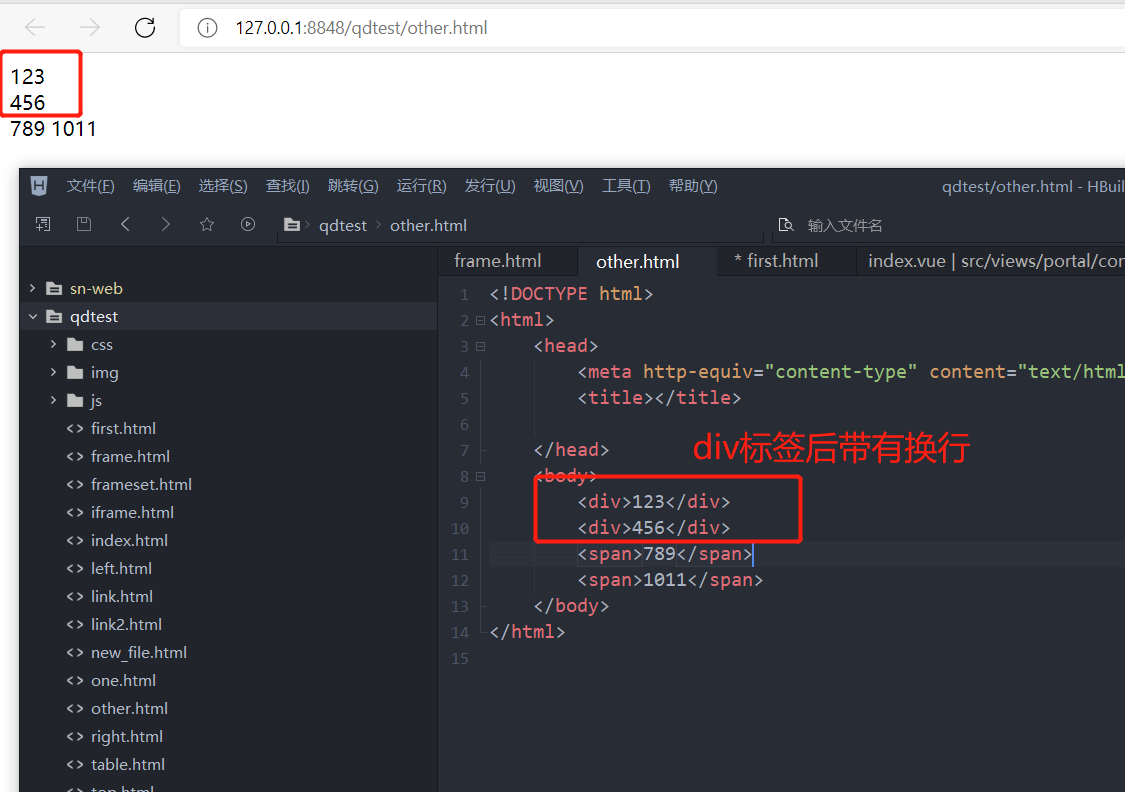Open left.html in the file tree
1125x792 pixels.
pos(121,568)
